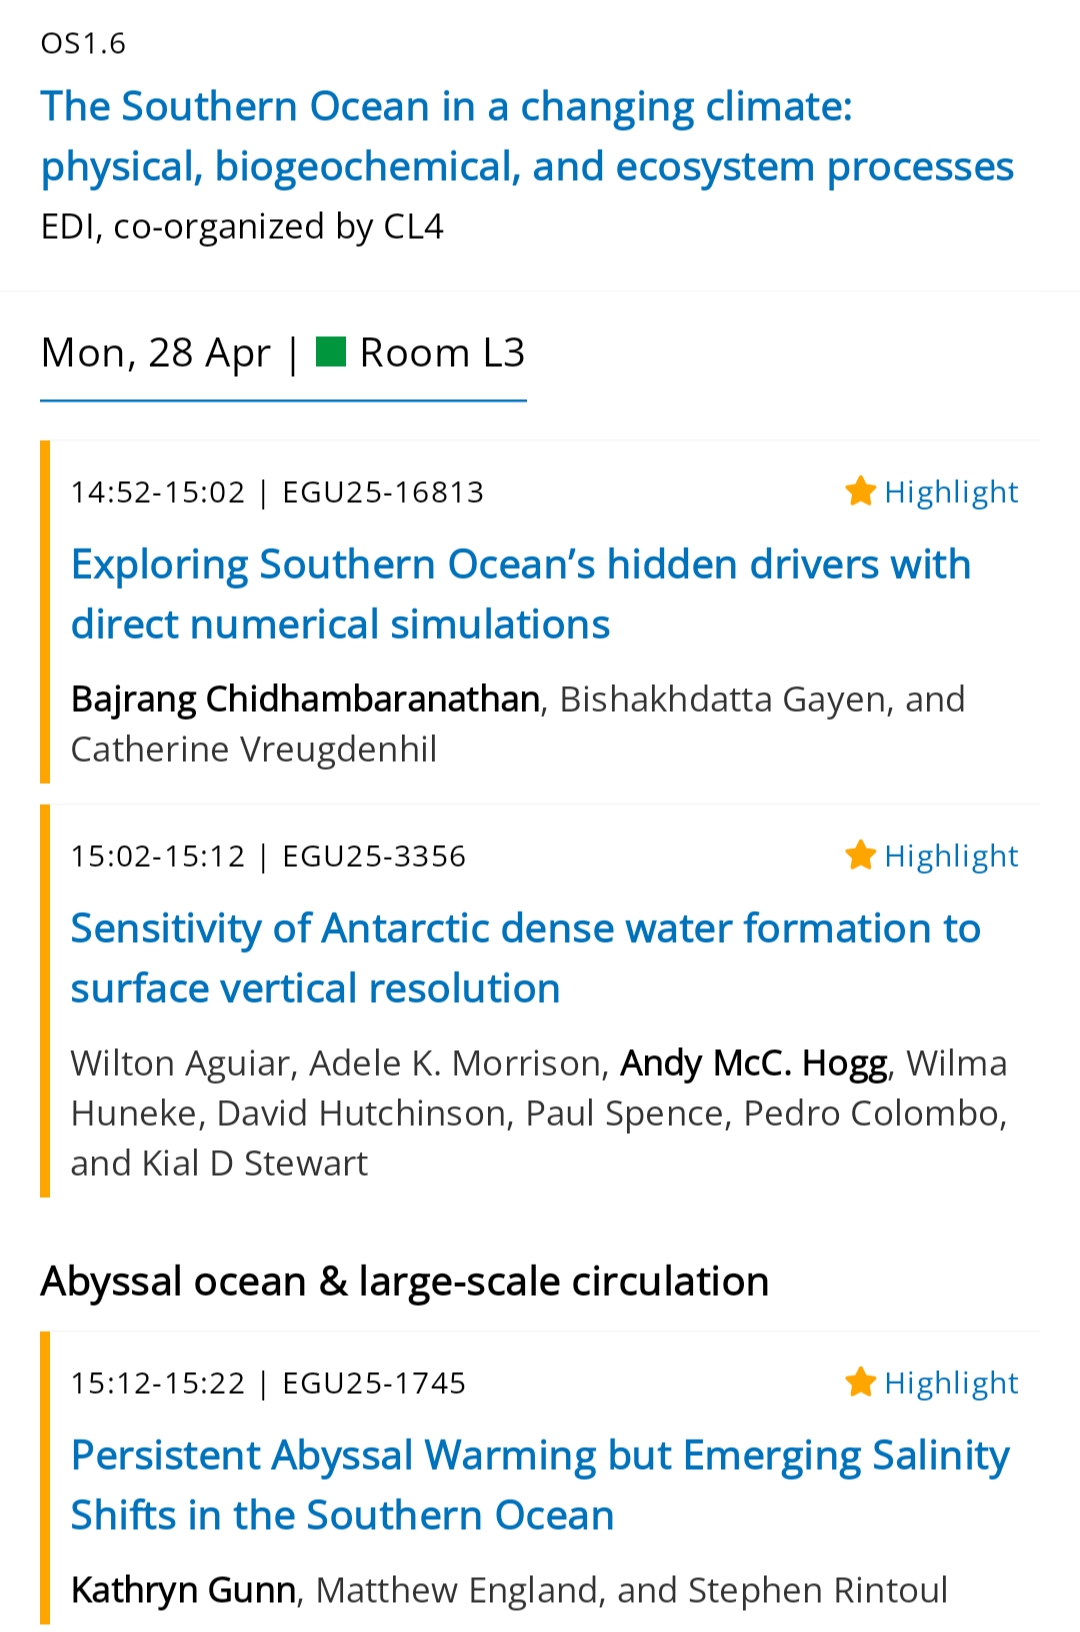
Task: Click abstract ID EGU25-16813
Action: click(x=383, y=492)
